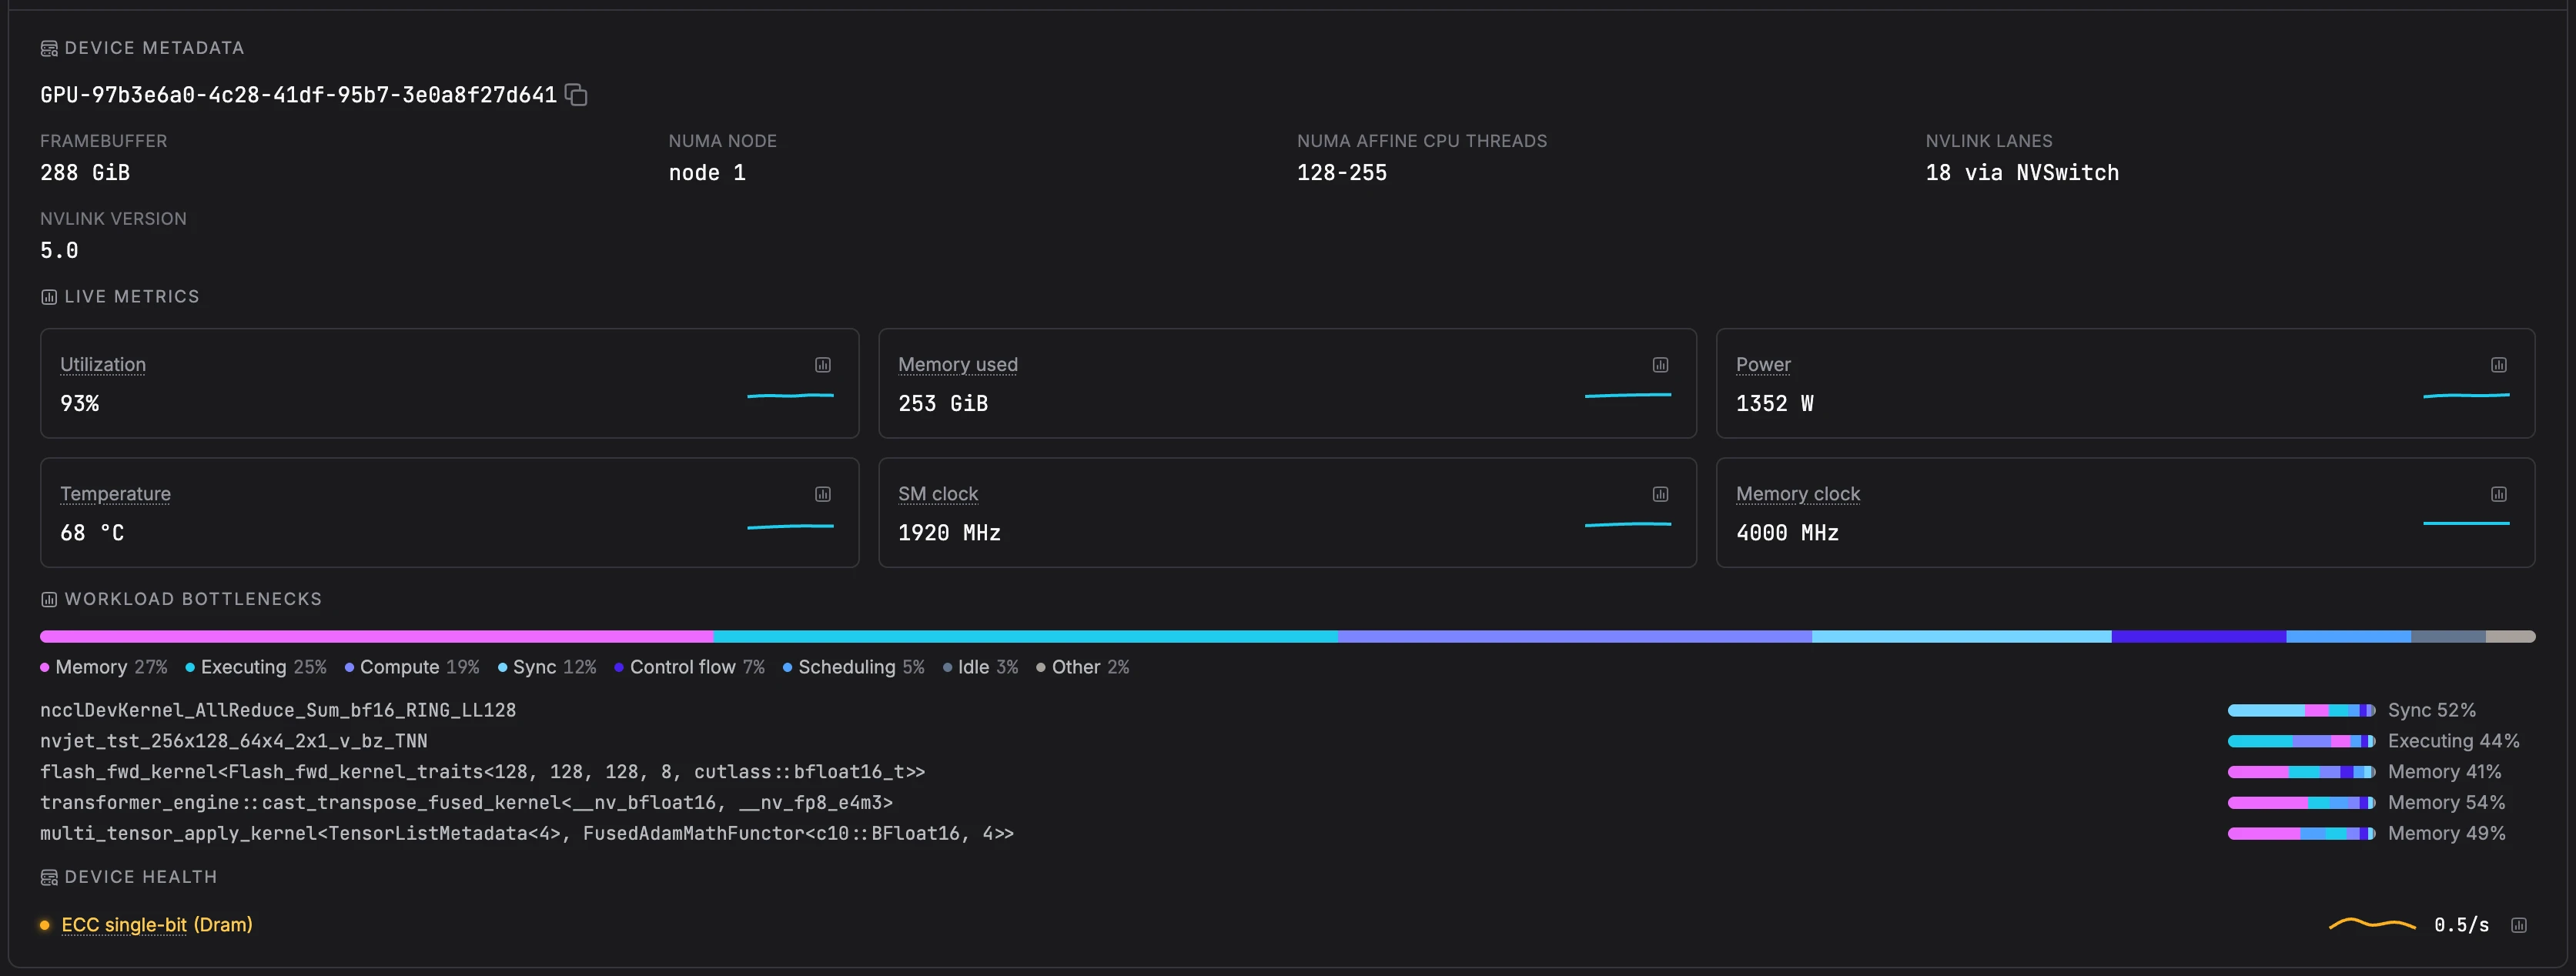2576x976 pixels.
Task: Select the Compute 19% legend entry
Action: point(412,667)
